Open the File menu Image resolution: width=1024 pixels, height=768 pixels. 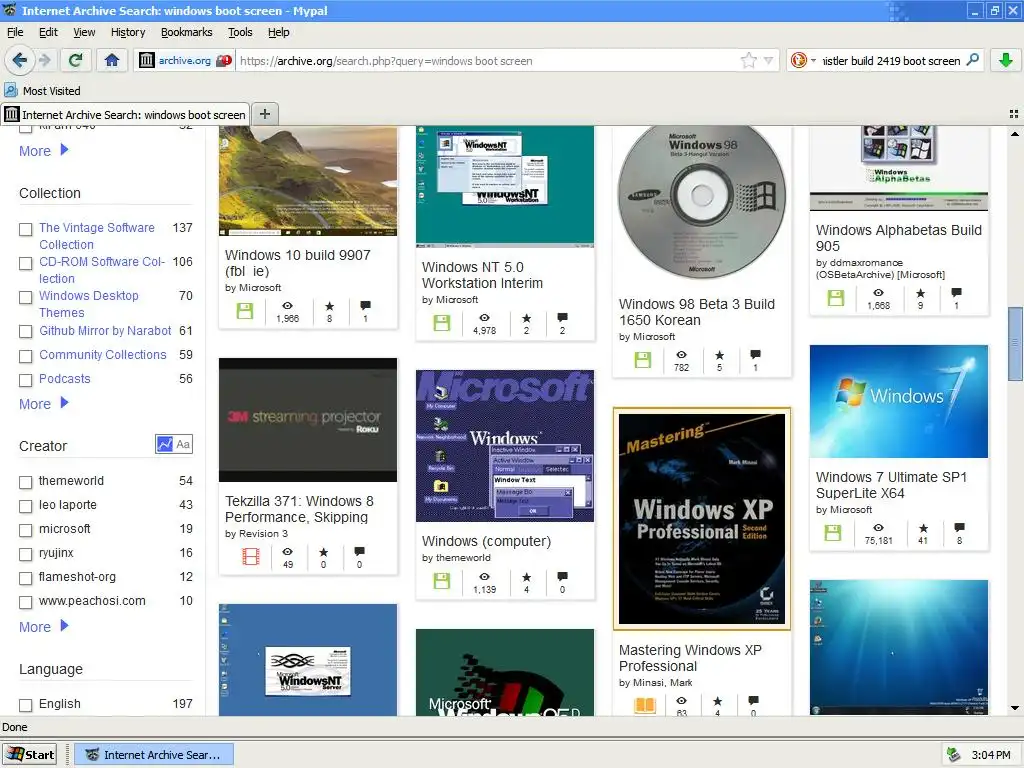coord(15,32)
